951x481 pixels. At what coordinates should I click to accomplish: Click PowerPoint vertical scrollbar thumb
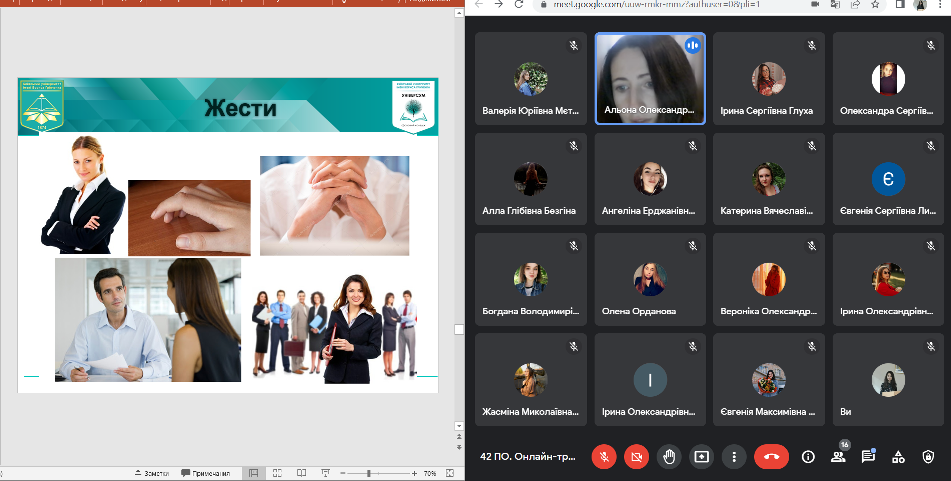[x=459, y=329]
